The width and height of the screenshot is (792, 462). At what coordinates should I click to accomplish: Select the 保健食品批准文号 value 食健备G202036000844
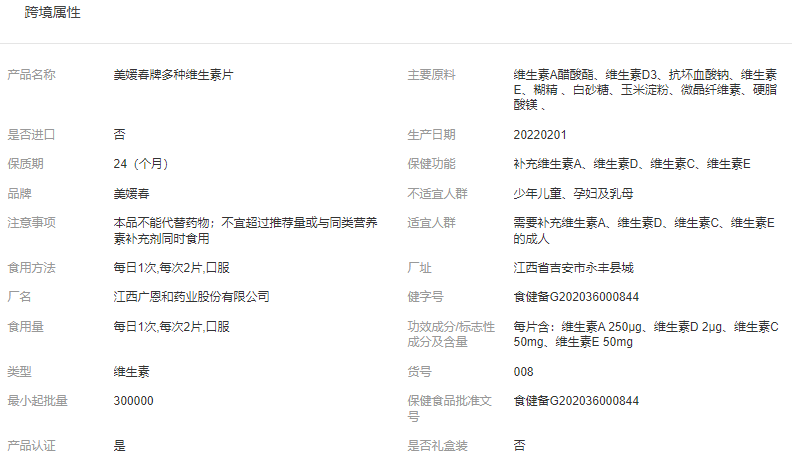pyautogui.click(x=576, y=401)
